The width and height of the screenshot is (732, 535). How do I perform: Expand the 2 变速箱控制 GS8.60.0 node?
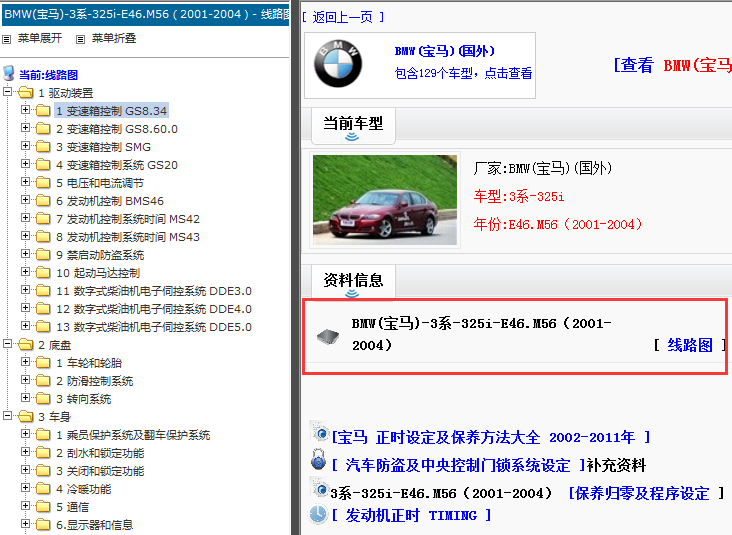[x=26, y=129]
